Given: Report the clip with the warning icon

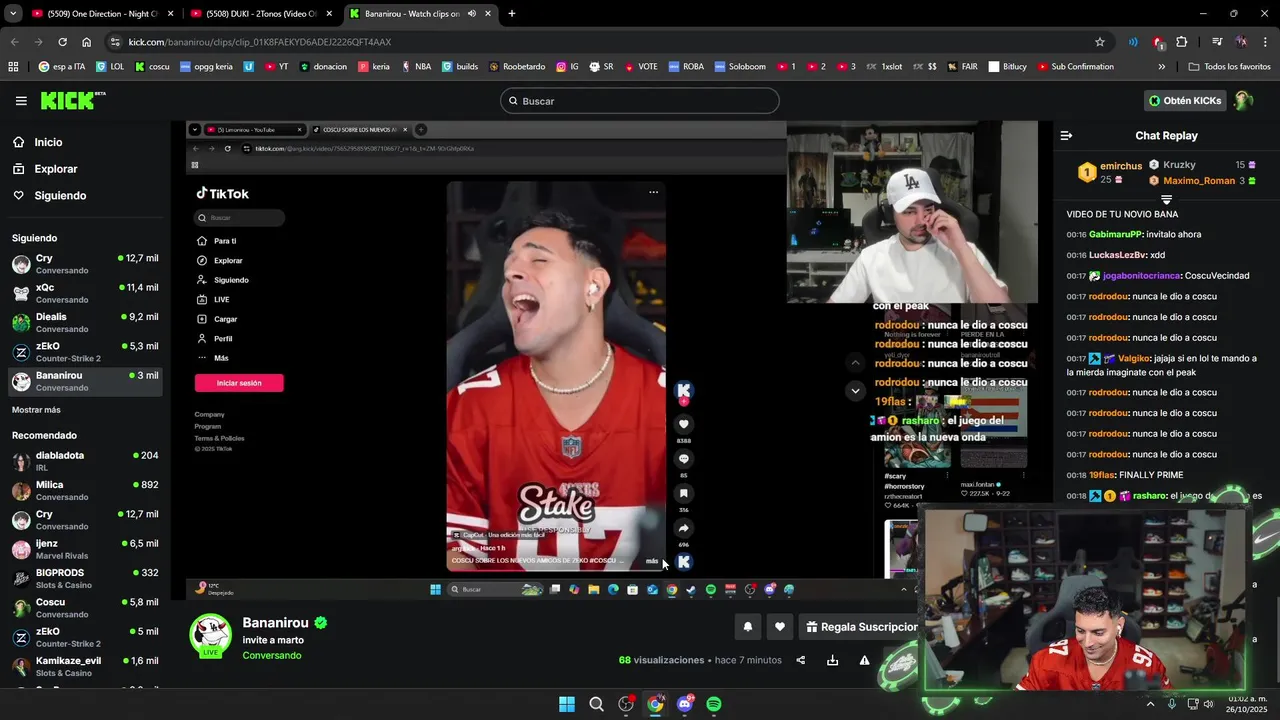Looking at the screenshot, I should pos(864,660).
